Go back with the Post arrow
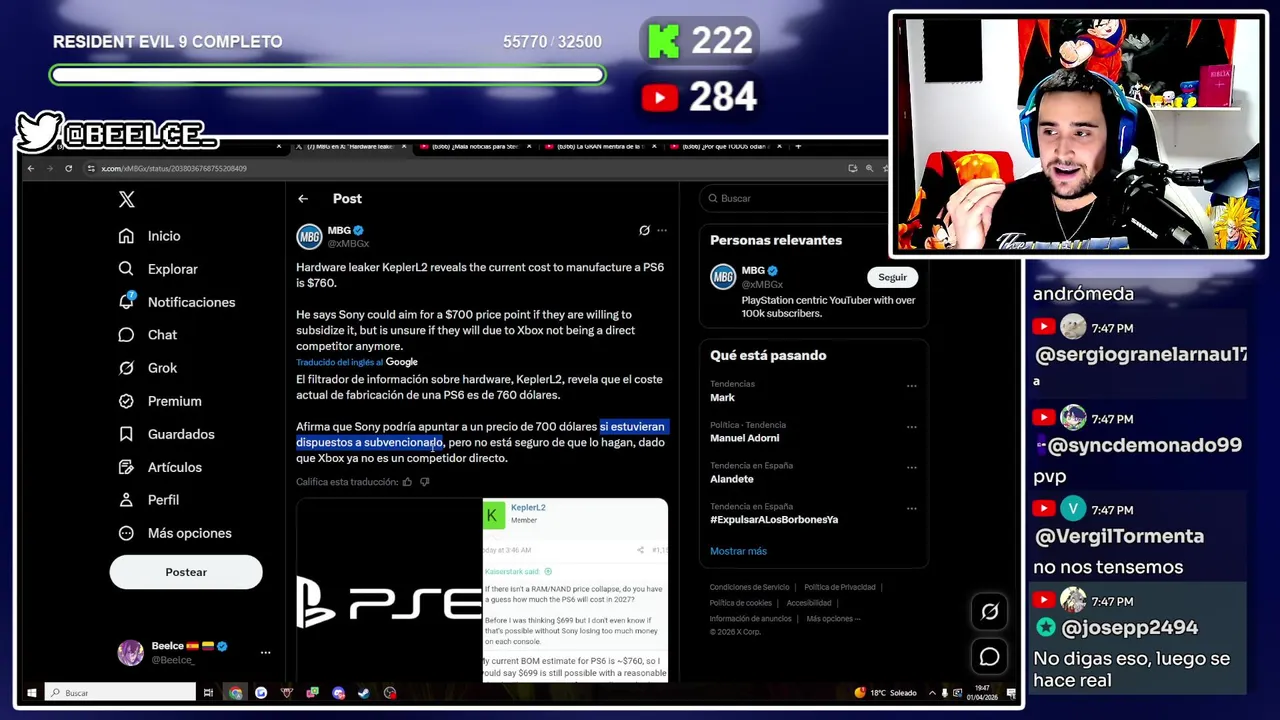The width and height of the screenshot is (1280, 720). (x=303, y=199)
